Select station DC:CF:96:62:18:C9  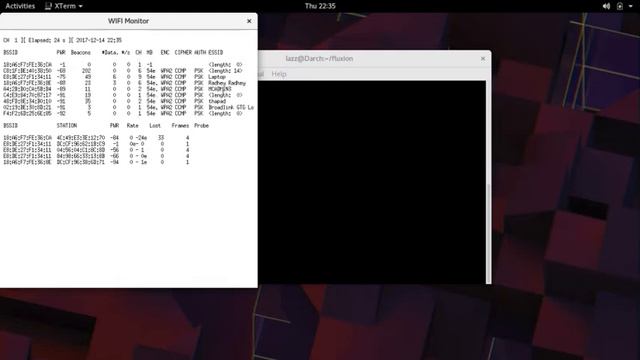[81, 144]
